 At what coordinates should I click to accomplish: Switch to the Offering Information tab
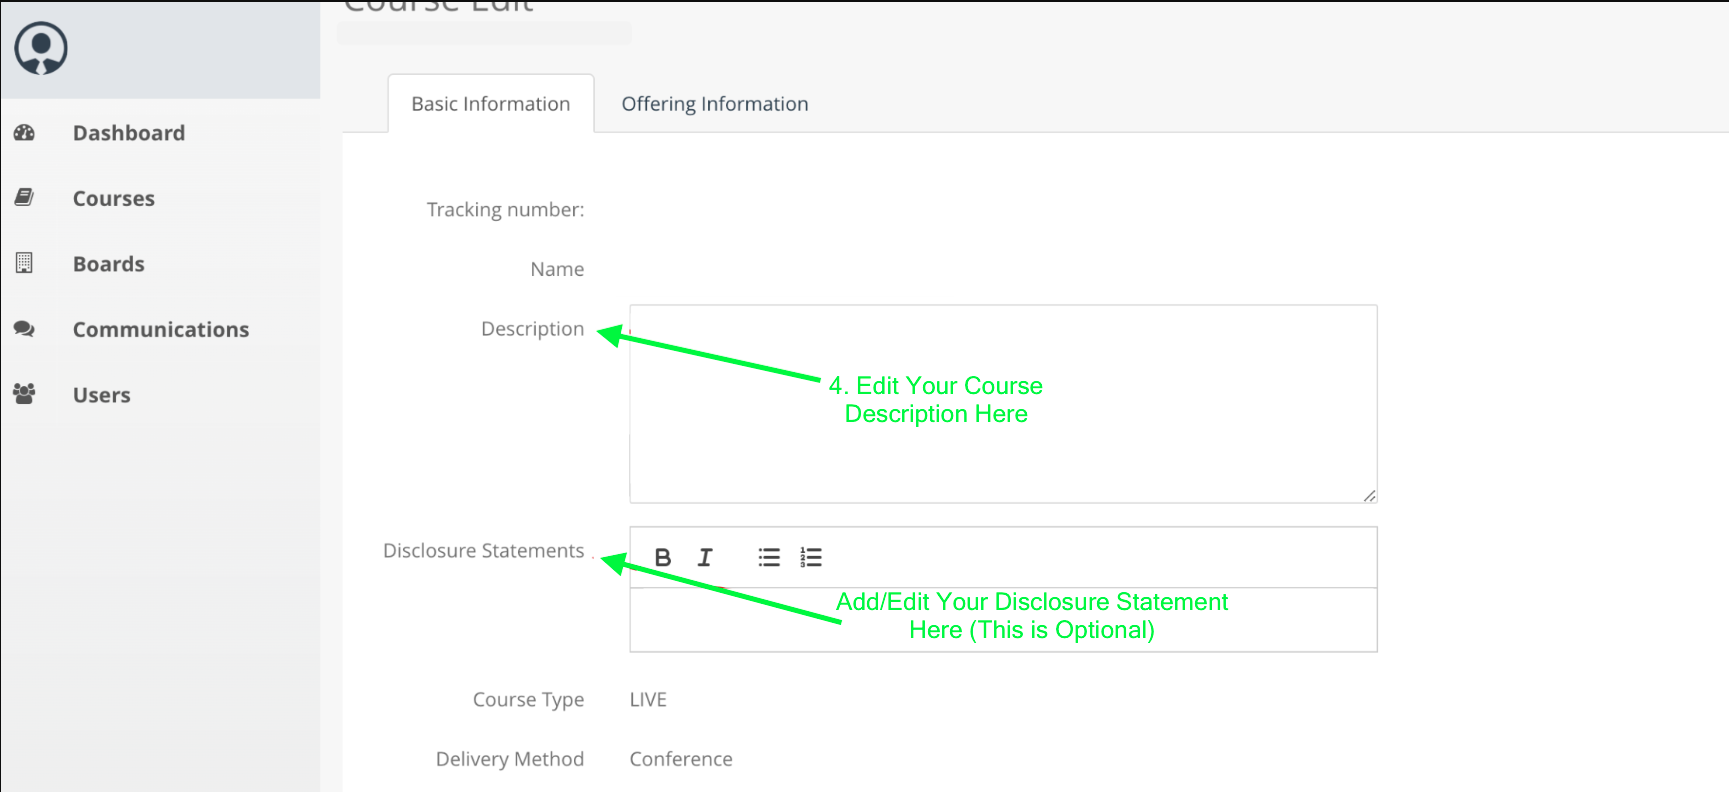pos(715,104)
